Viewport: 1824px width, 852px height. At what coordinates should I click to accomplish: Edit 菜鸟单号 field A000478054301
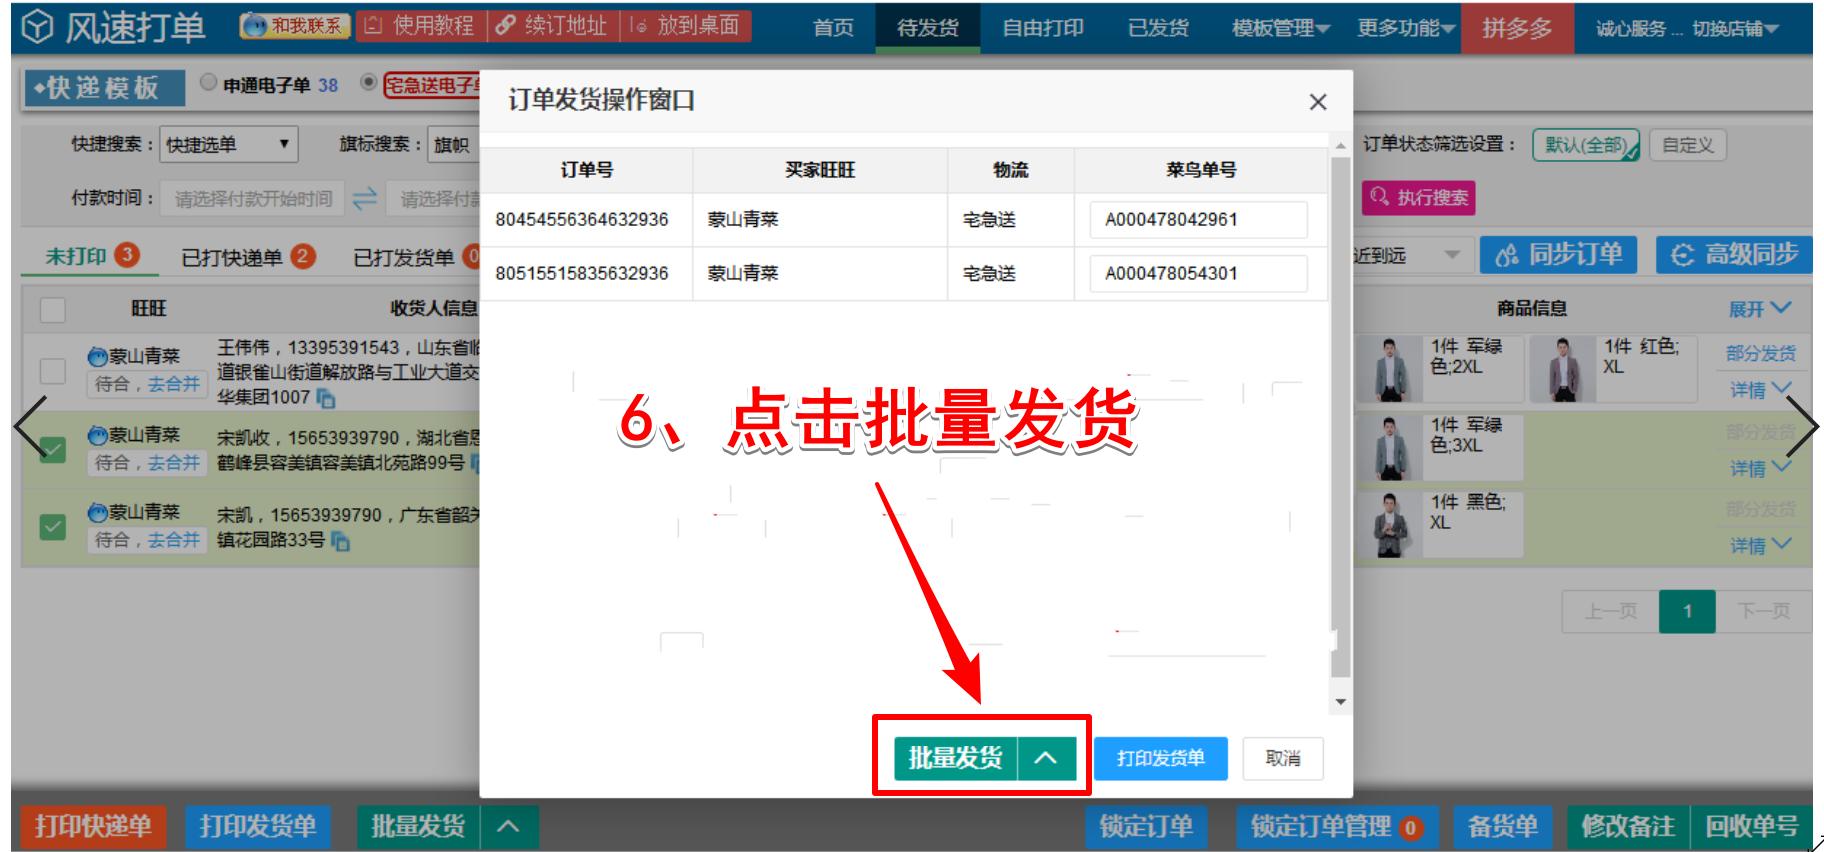[x=1198, y=274]
